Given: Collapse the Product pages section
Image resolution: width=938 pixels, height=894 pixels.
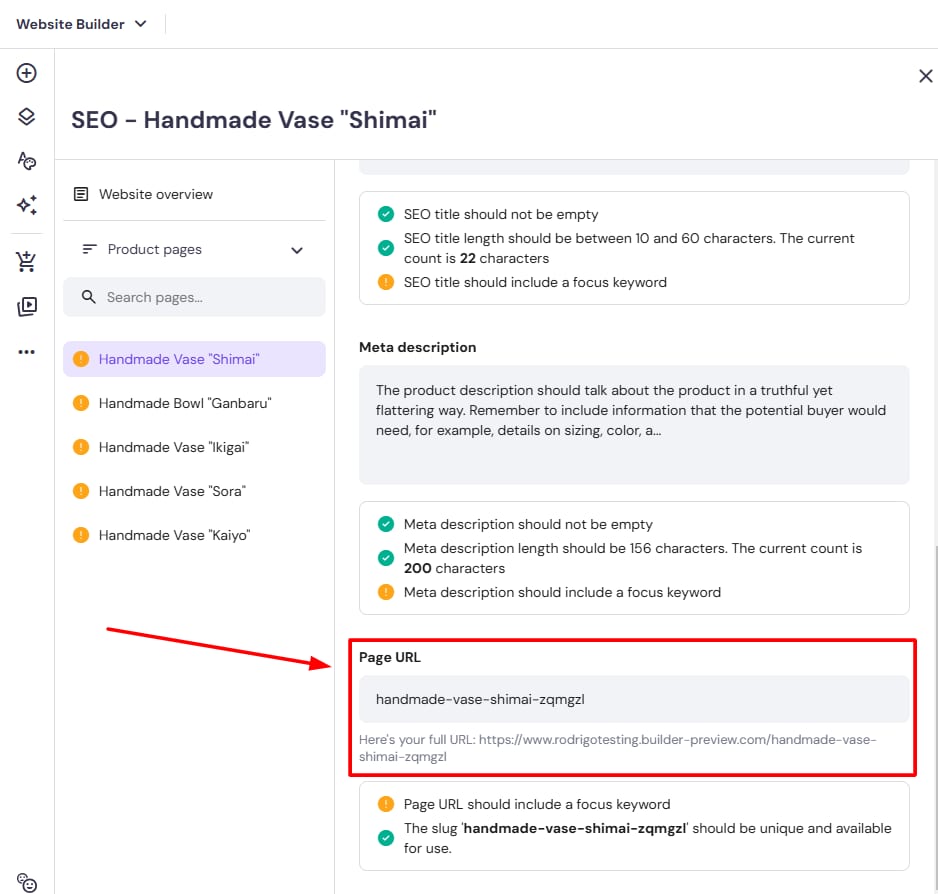Looking at the screenshot, I should click(296, 250).
